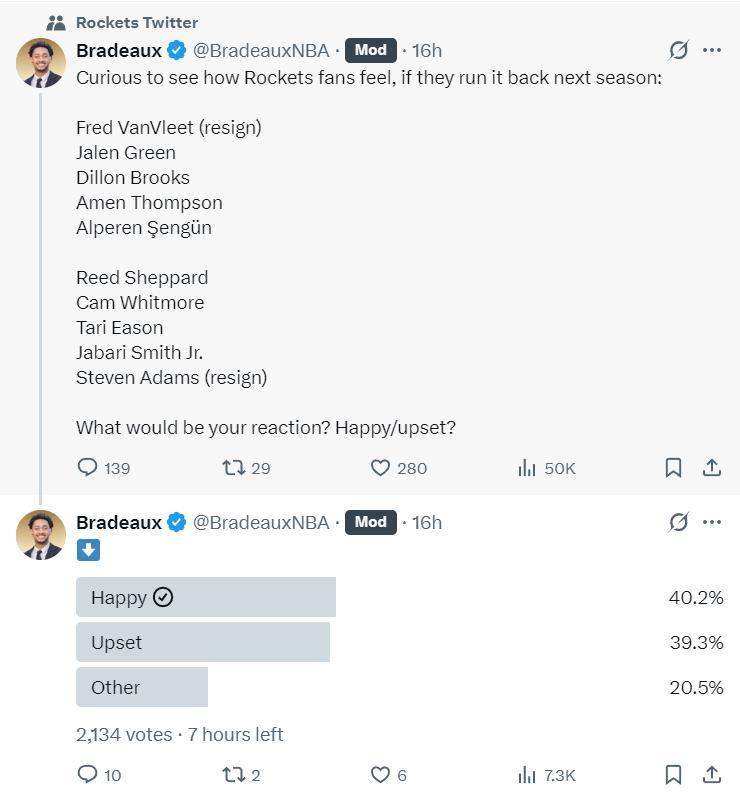740x800 pixels.
Task: Open the 16h timestamp of poll post
Action: coord(427,522)
